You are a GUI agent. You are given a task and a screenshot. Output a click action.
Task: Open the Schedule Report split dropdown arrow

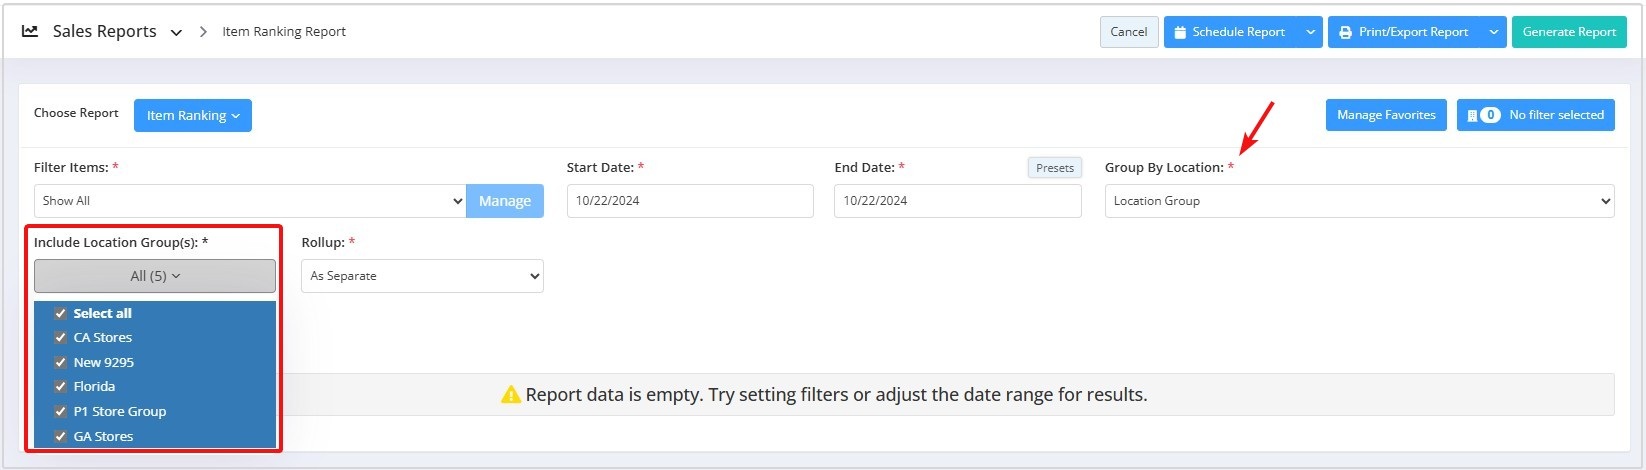[1310, 32]
